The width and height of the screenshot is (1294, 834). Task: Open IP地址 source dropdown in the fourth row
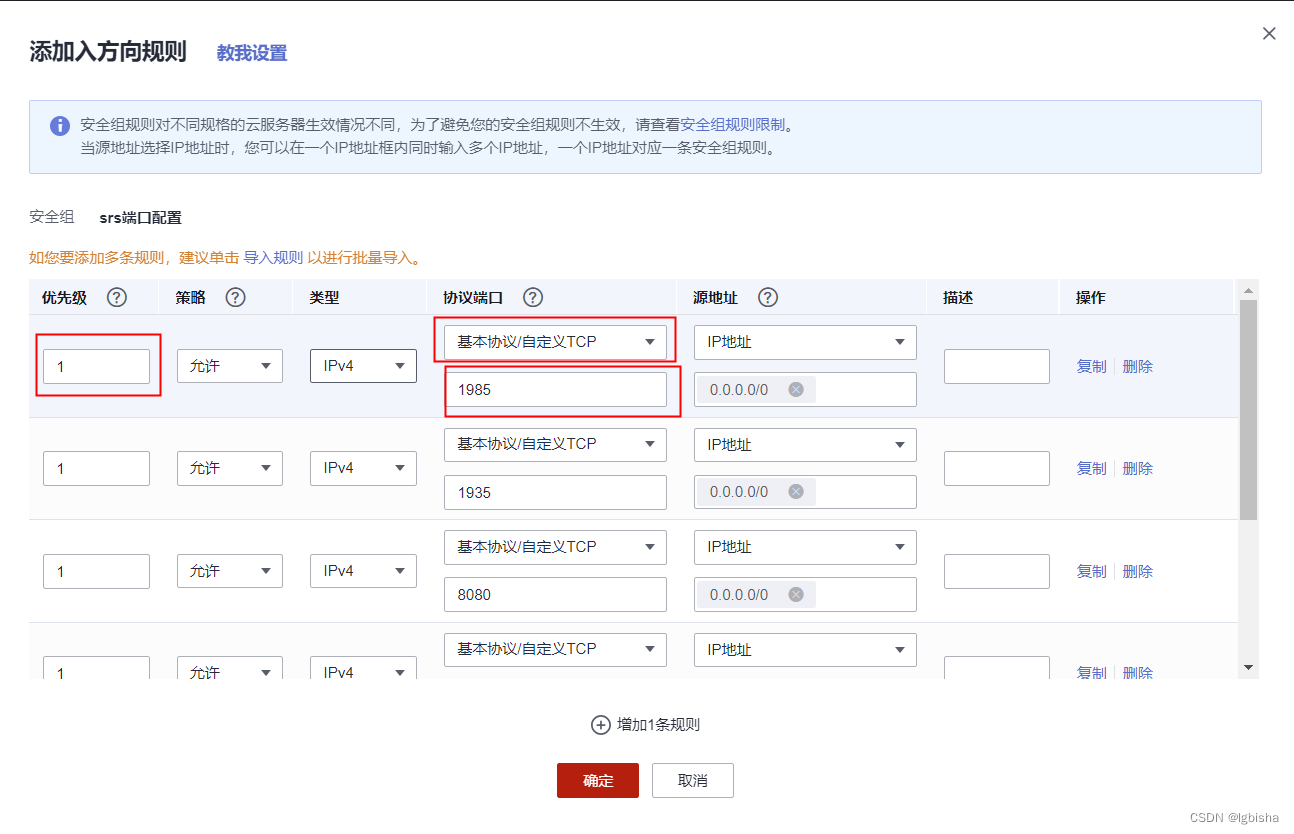pyautogui.click(x=805, y=650)
